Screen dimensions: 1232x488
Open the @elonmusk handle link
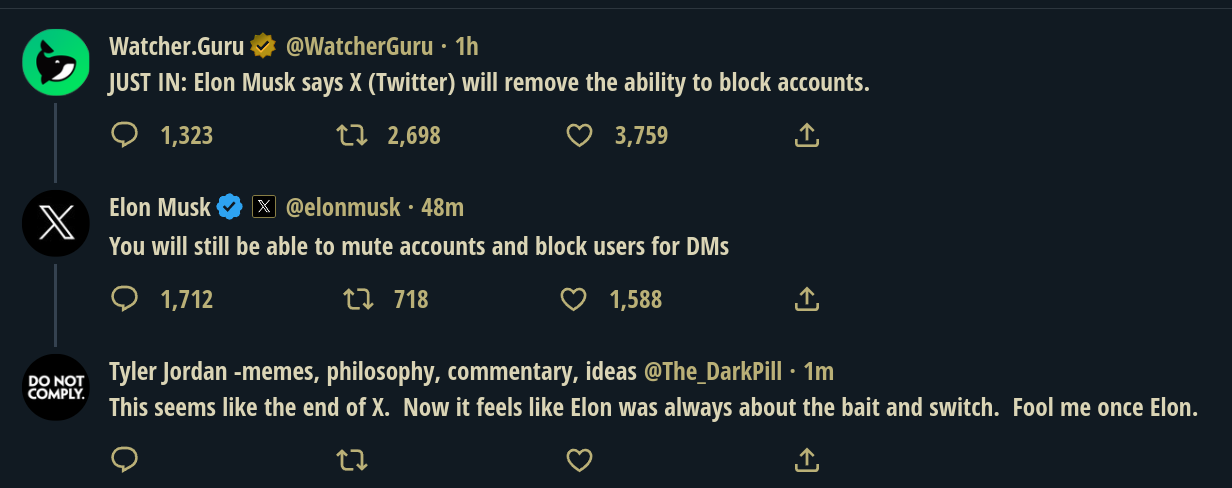pos(343,207)
